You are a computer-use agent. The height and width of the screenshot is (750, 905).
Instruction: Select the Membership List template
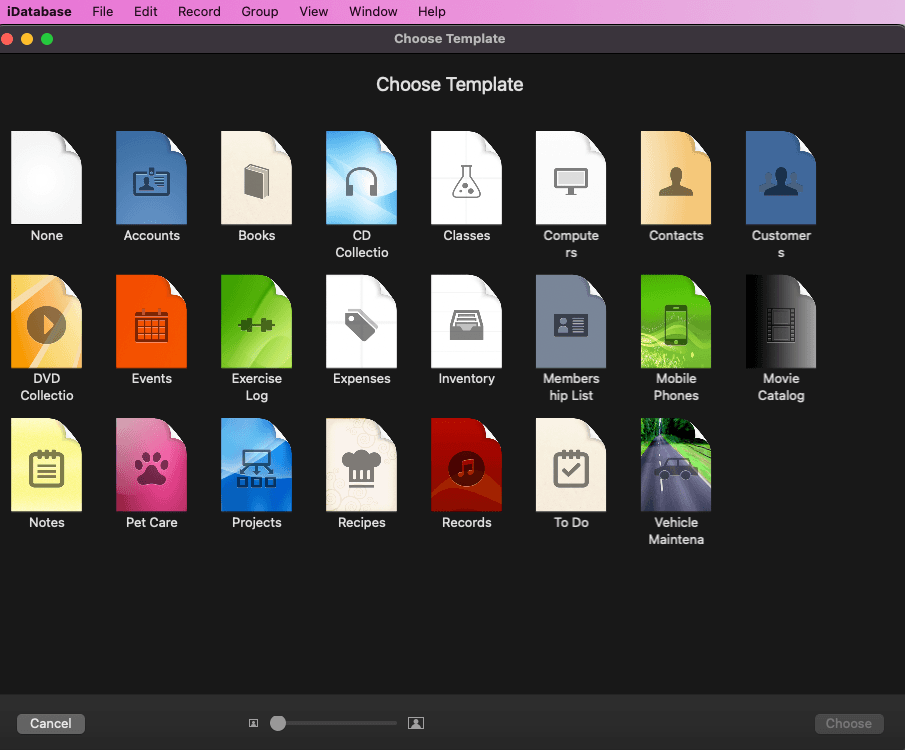click(x=571, y=322)
